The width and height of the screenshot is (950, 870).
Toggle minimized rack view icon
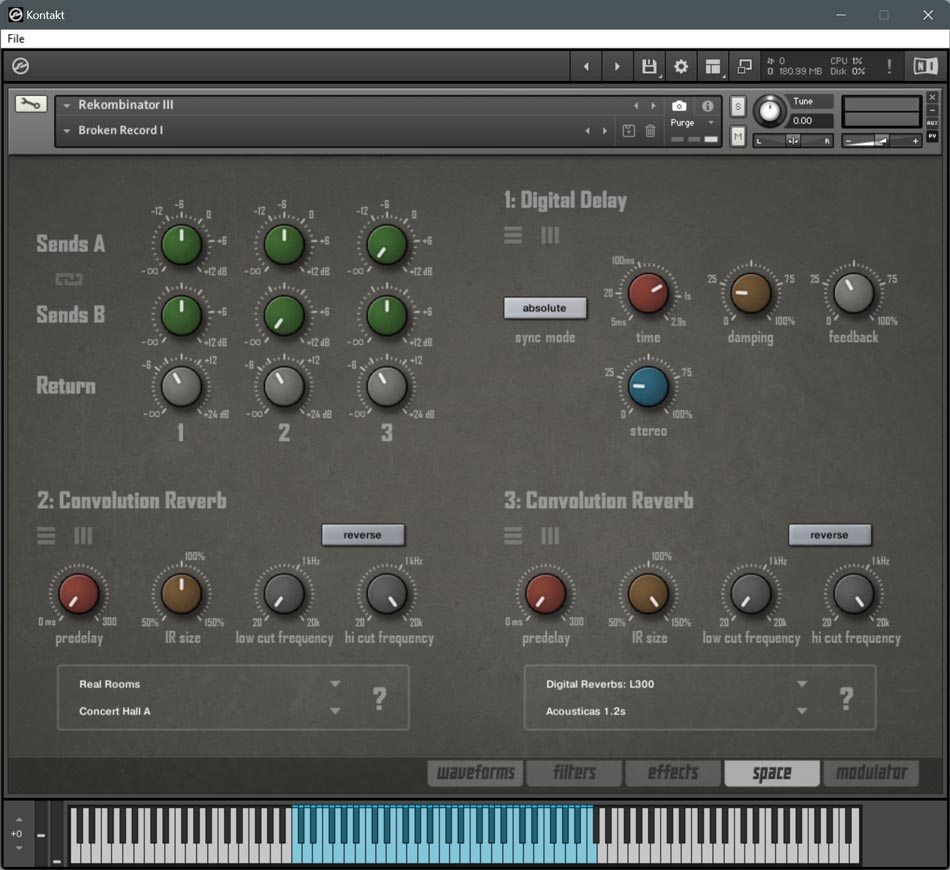pyautogui.click(x=744, y=66)
